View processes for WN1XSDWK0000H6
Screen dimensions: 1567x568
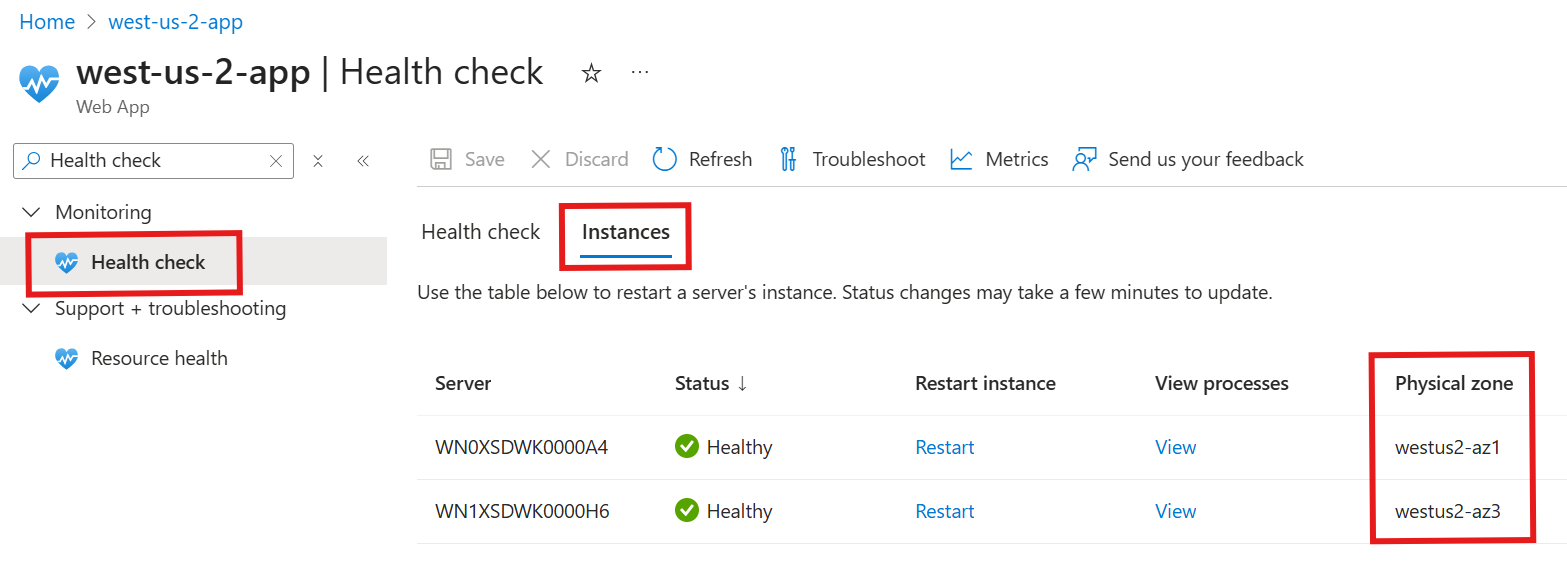tap(1175, 511)
